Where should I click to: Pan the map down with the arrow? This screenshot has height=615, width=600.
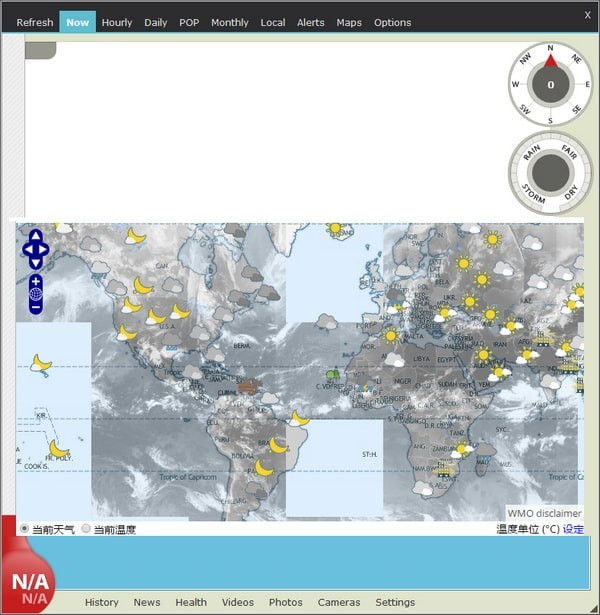pos(36,262)
